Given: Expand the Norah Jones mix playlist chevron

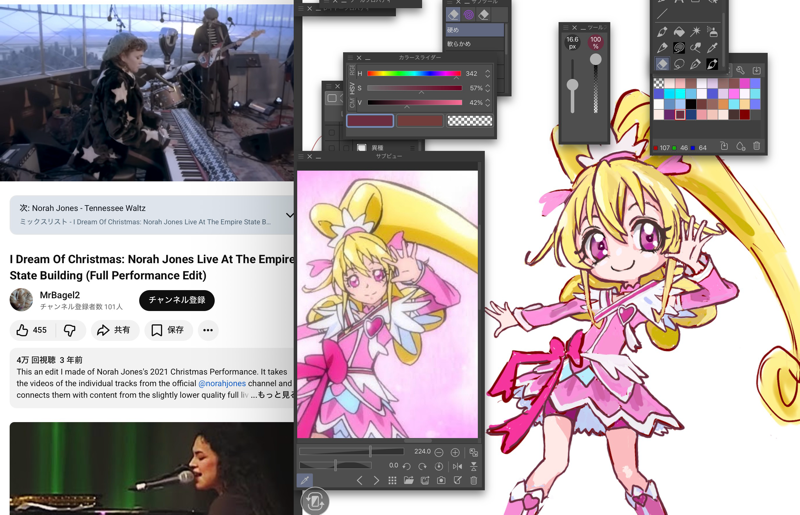Looking at the screenshot, I should coord(290,215).
